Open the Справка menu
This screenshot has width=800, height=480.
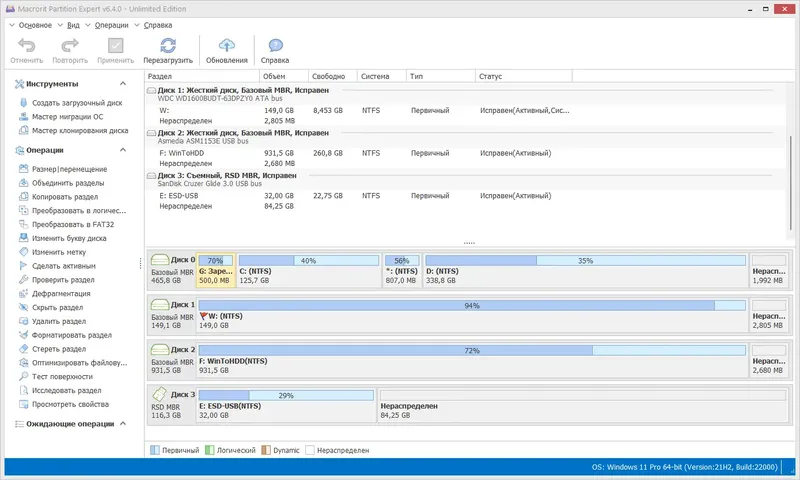click(158, 25)
